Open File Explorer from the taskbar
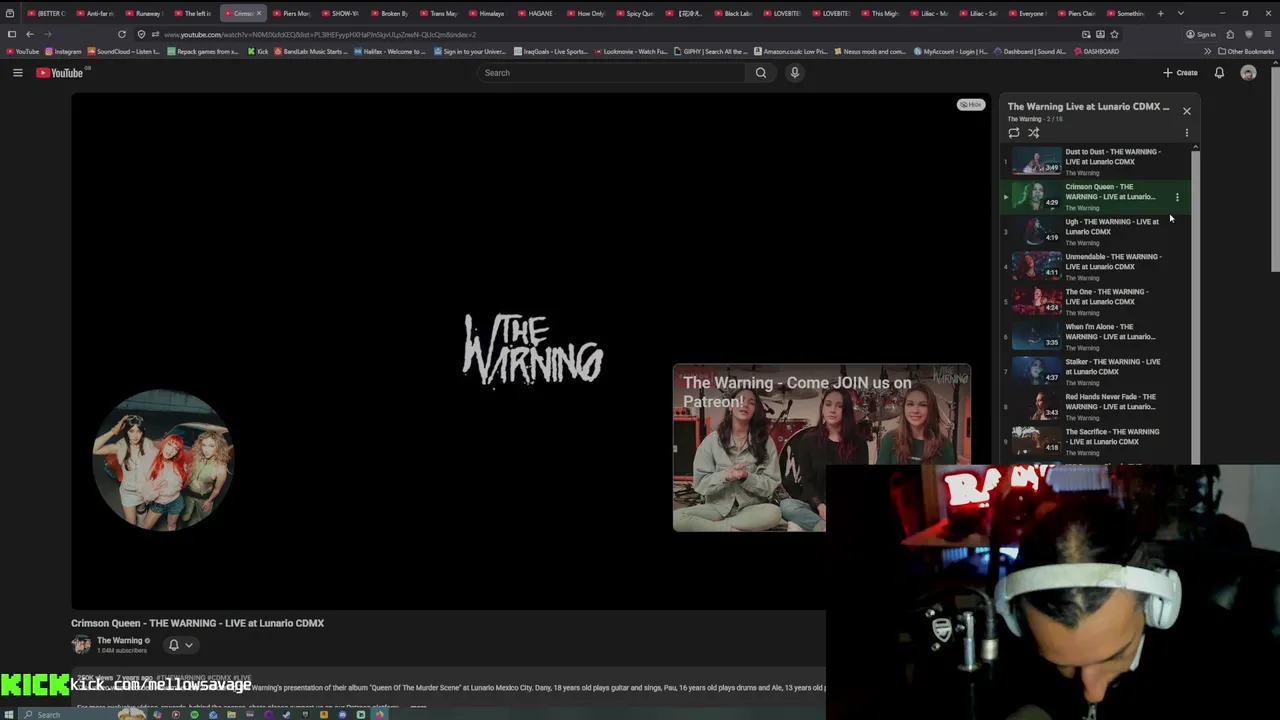This screenshot has height=720, width=1280. [231, 714]
